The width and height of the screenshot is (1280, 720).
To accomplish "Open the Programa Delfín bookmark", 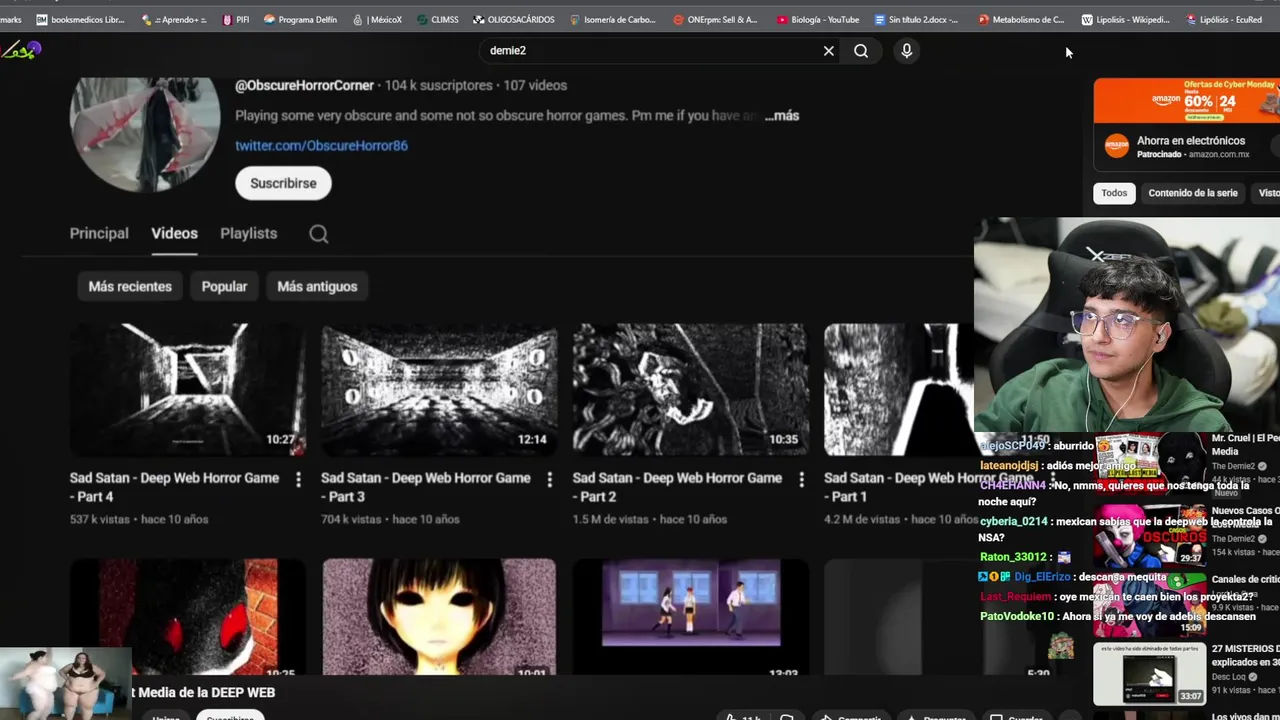I will point(300,19).
